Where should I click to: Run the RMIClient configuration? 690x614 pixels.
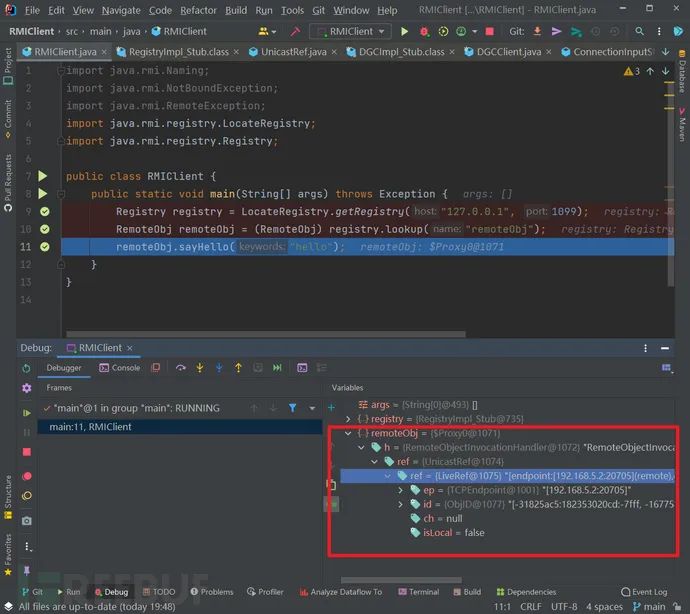click(404, 31)
